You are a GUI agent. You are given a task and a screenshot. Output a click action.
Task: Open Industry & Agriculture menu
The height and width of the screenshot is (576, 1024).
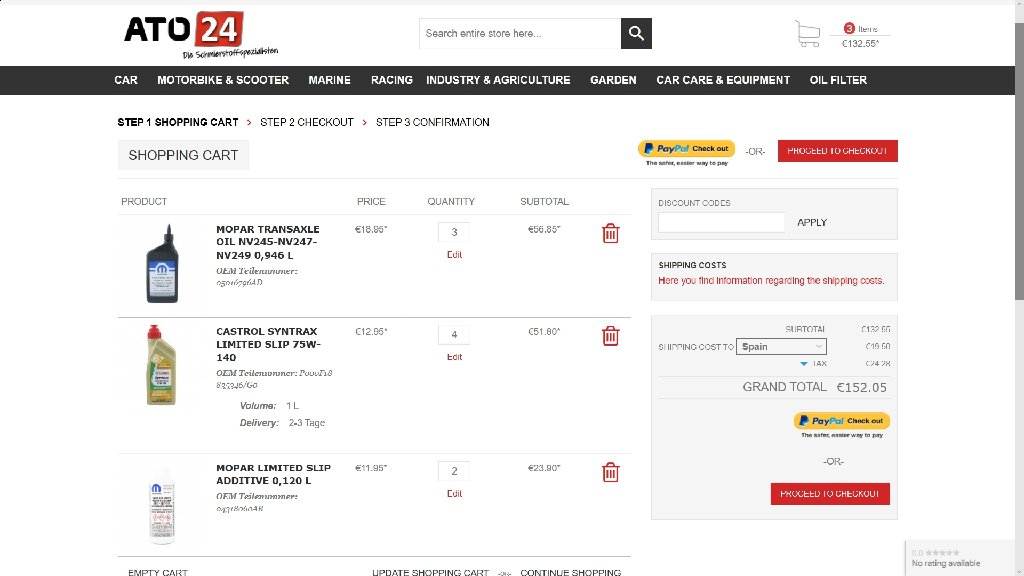click(x=498, y=80)
